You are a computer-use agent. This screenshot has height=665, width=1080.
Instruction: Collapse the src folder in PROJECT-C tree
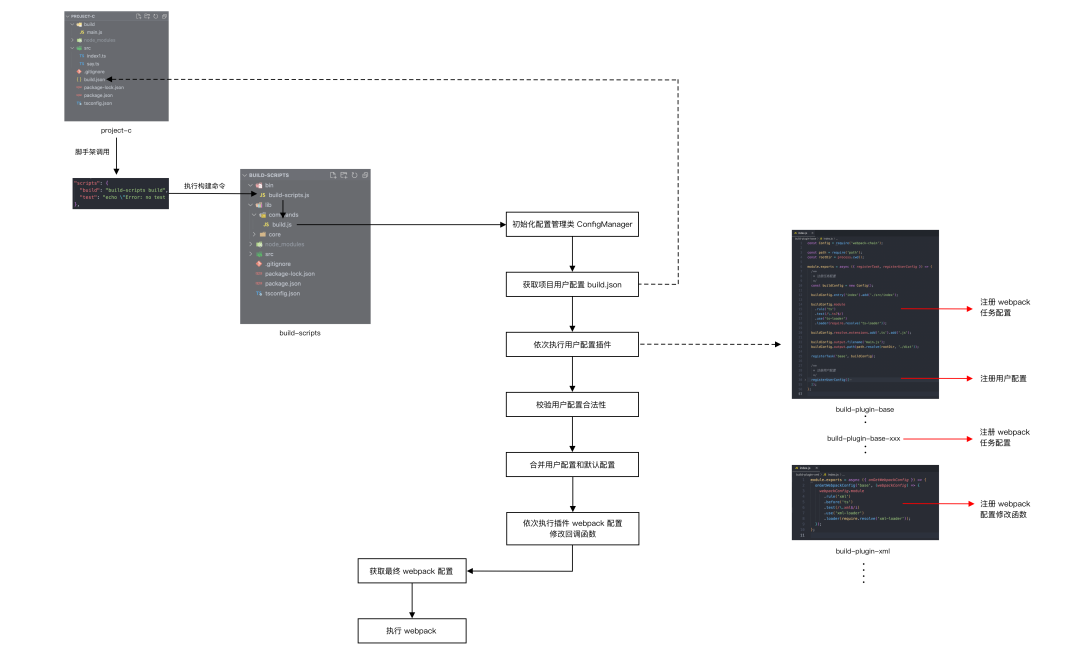click(72, 48)
